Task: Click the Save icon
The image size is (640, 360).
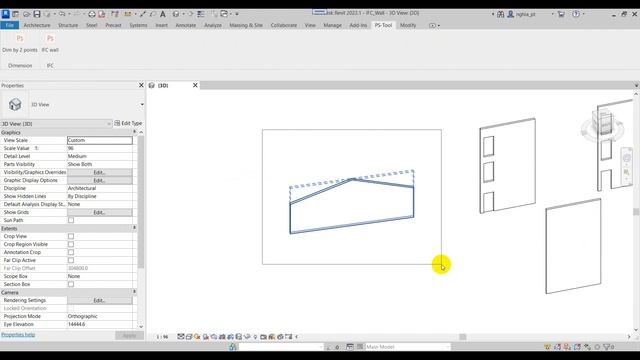Action: 37,14
